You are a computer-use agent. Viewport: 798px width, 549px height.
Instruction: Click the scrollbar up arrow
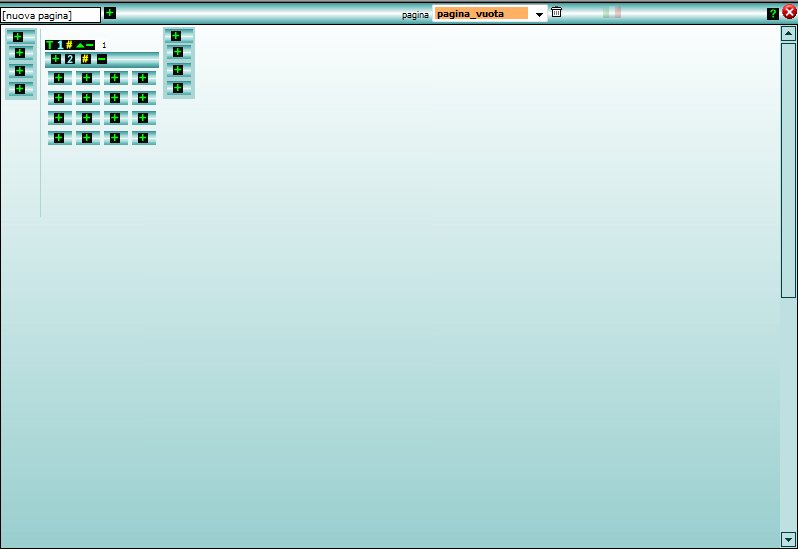[x=788, y=34]
